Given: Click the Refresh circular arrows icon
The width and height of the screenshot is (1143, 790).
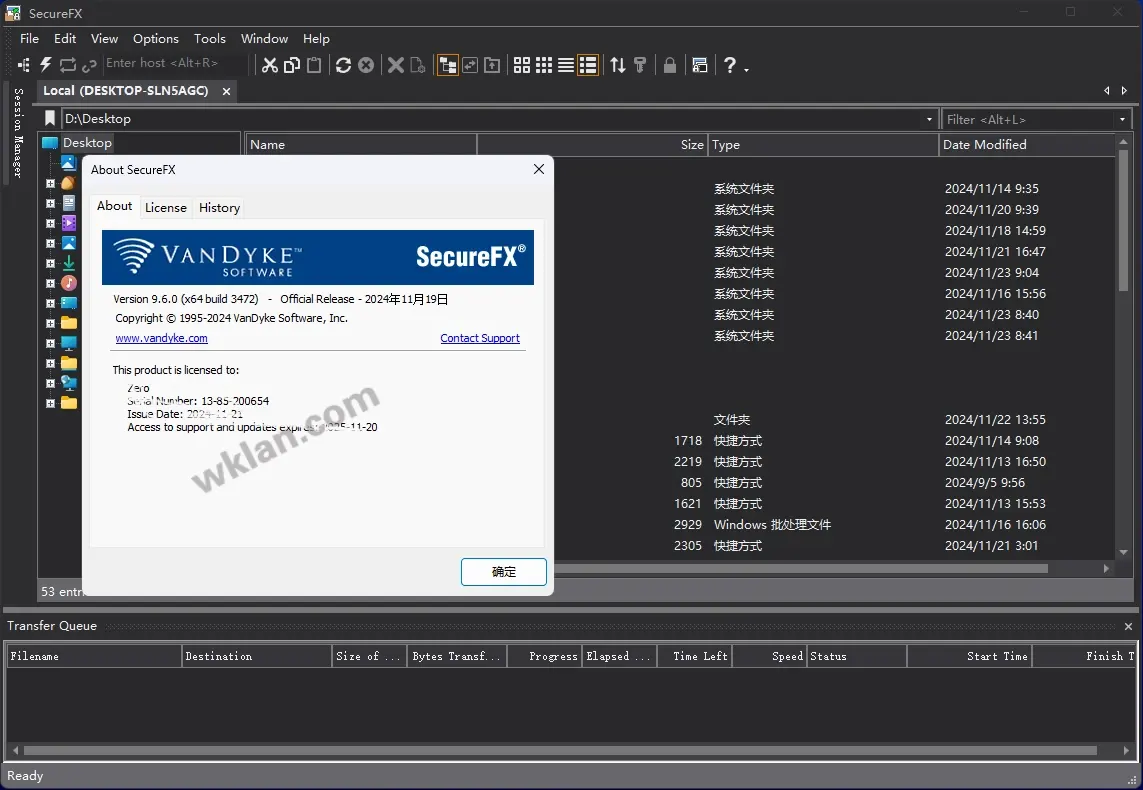Looking at the screenshot, I should click(343, 65).
